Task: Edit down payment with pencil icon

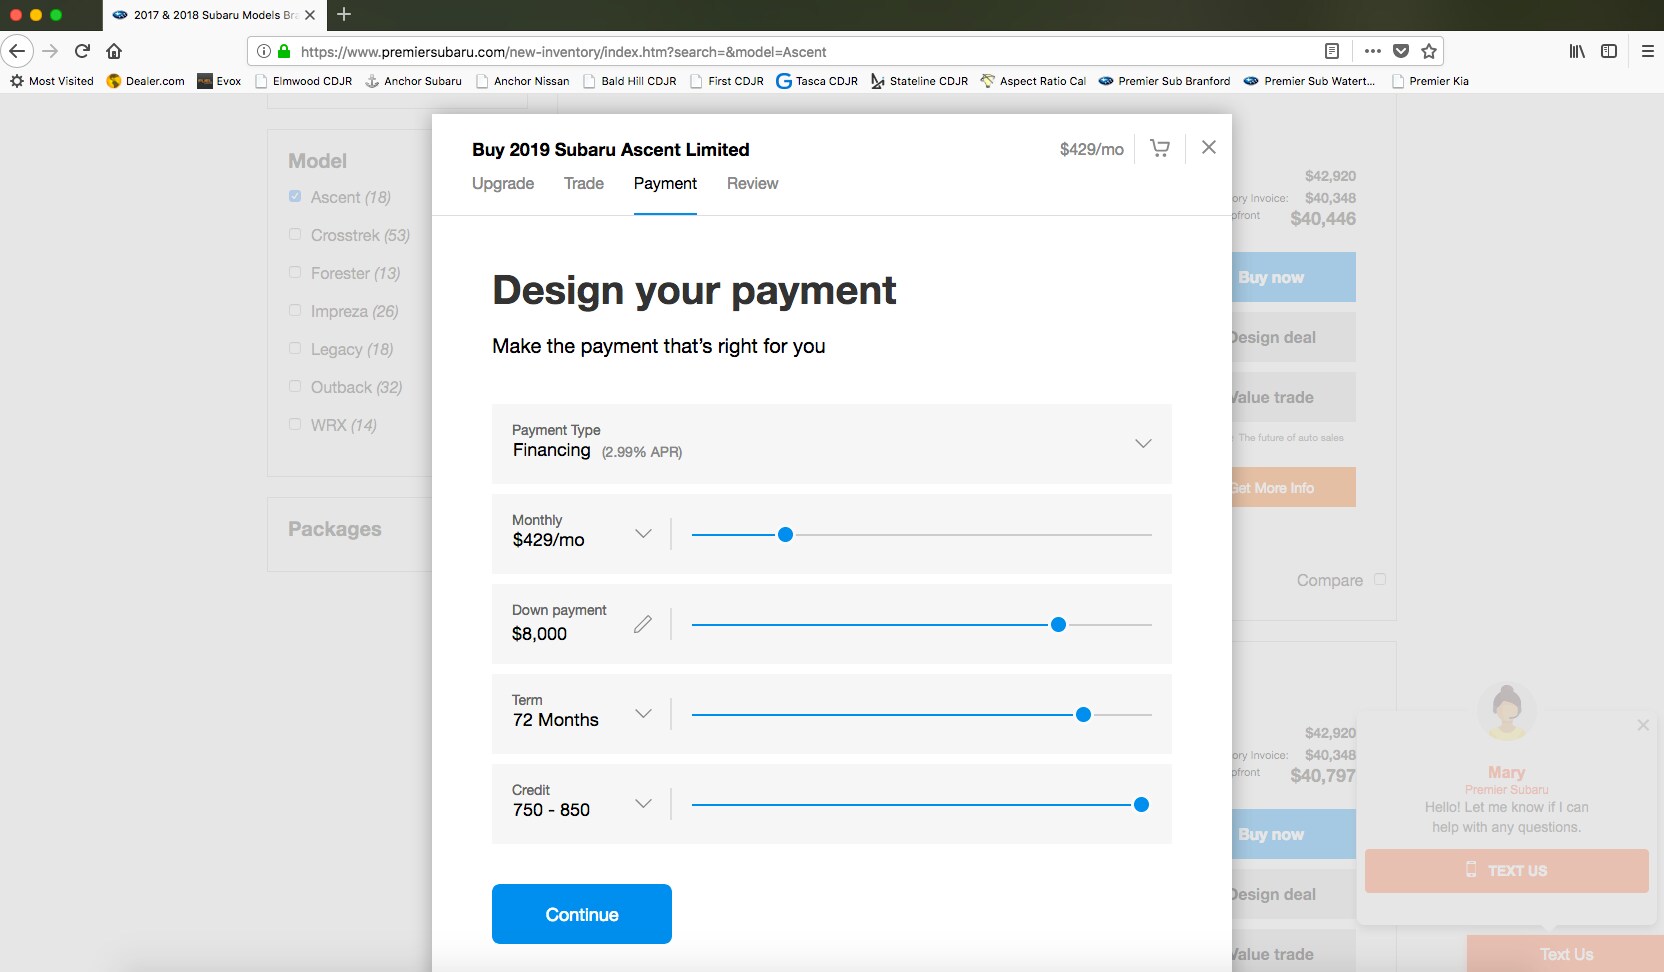Action: pyautogui.click(x=643, y=624)
